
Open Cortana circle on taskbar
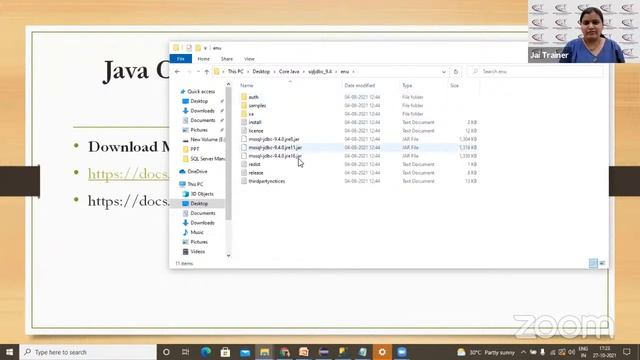tap(166, 352)
